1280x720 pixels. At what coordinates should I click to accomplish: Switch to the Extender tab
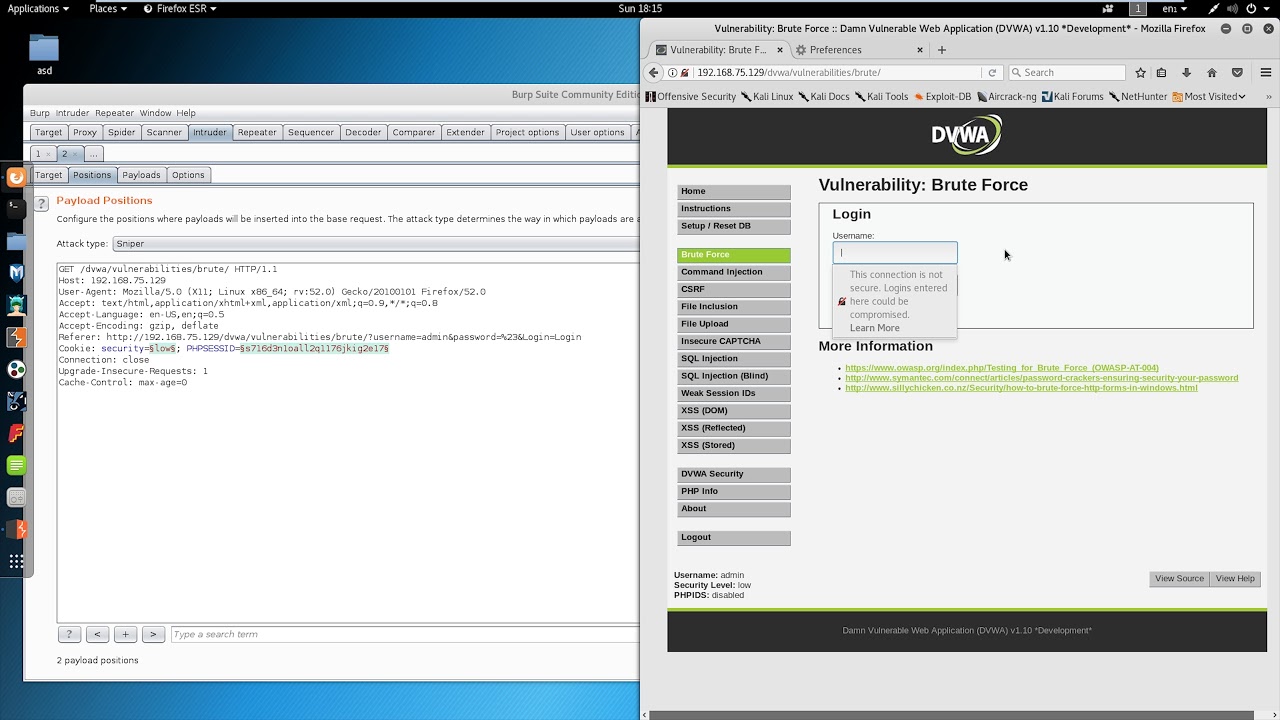pyautogui.click(x=466, y=132)
